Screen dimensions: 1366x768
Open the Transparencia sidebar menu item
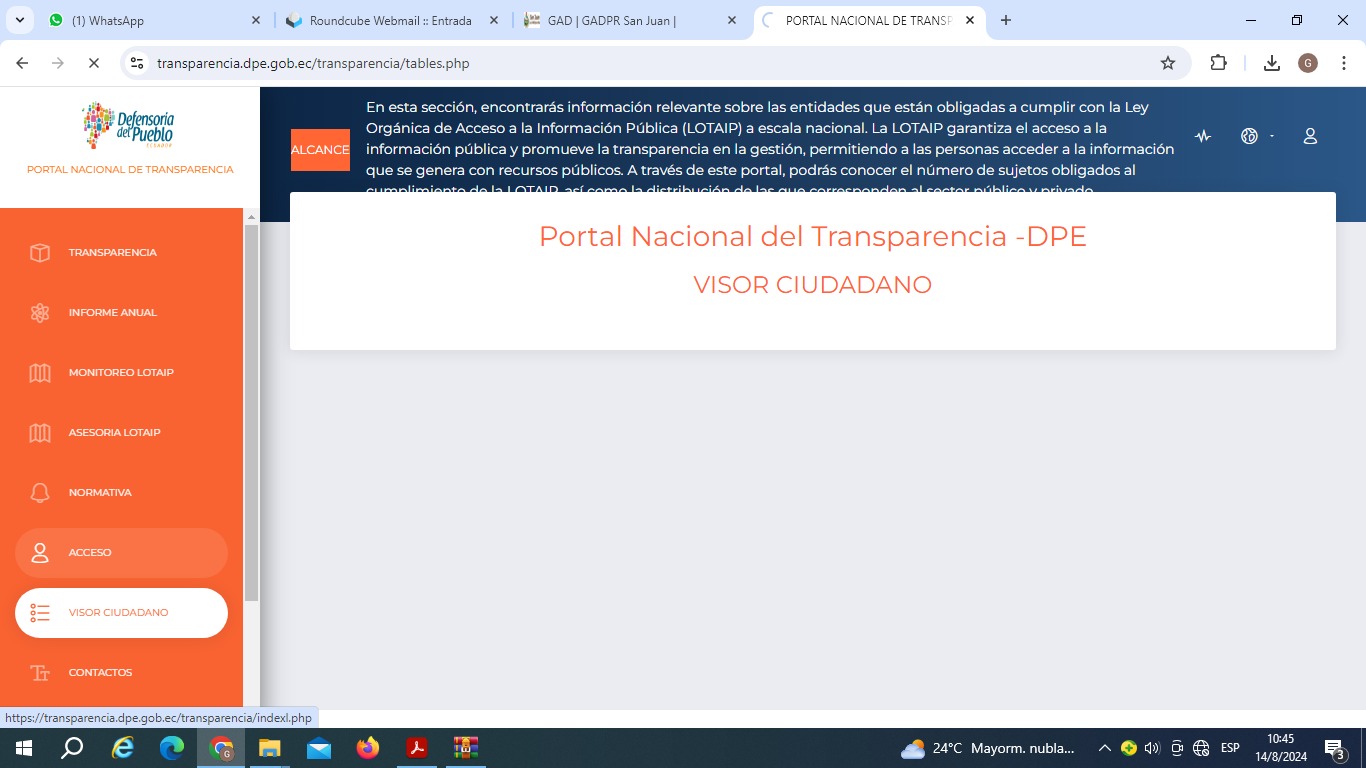click(112, 253)
